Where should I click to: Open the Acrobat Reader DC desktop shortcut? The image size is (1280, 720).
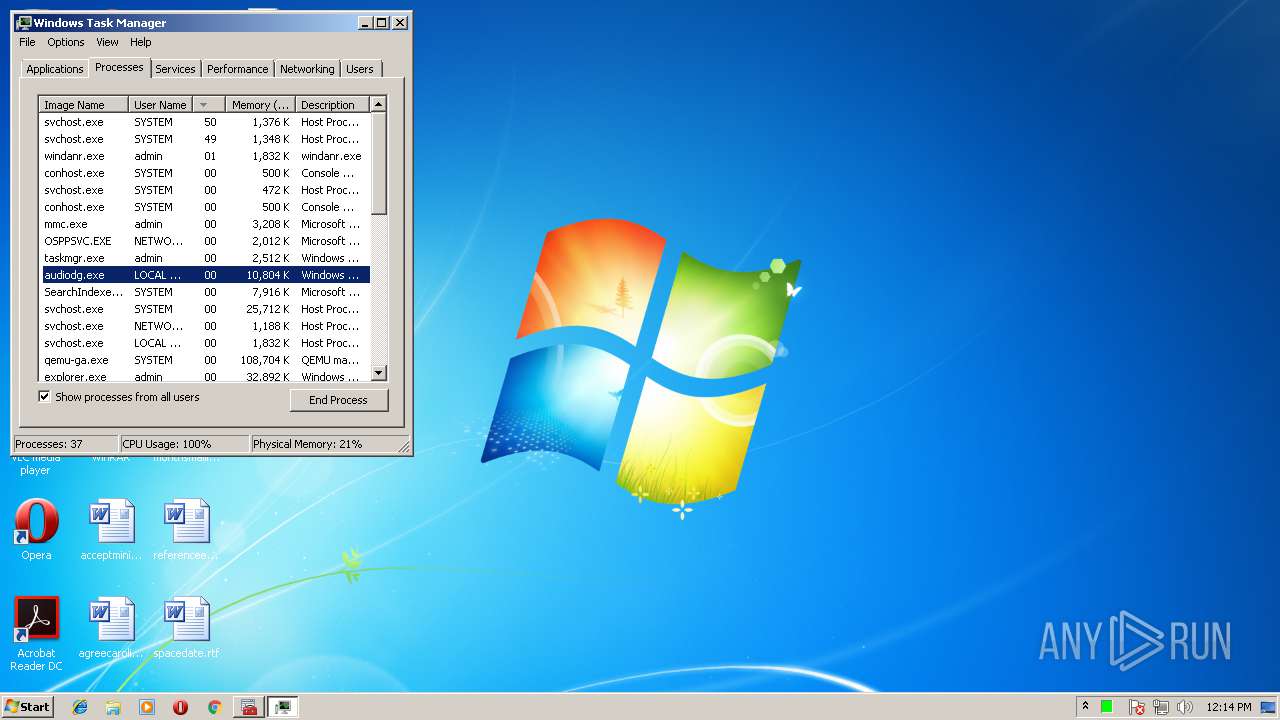click(x=36, y=634)
